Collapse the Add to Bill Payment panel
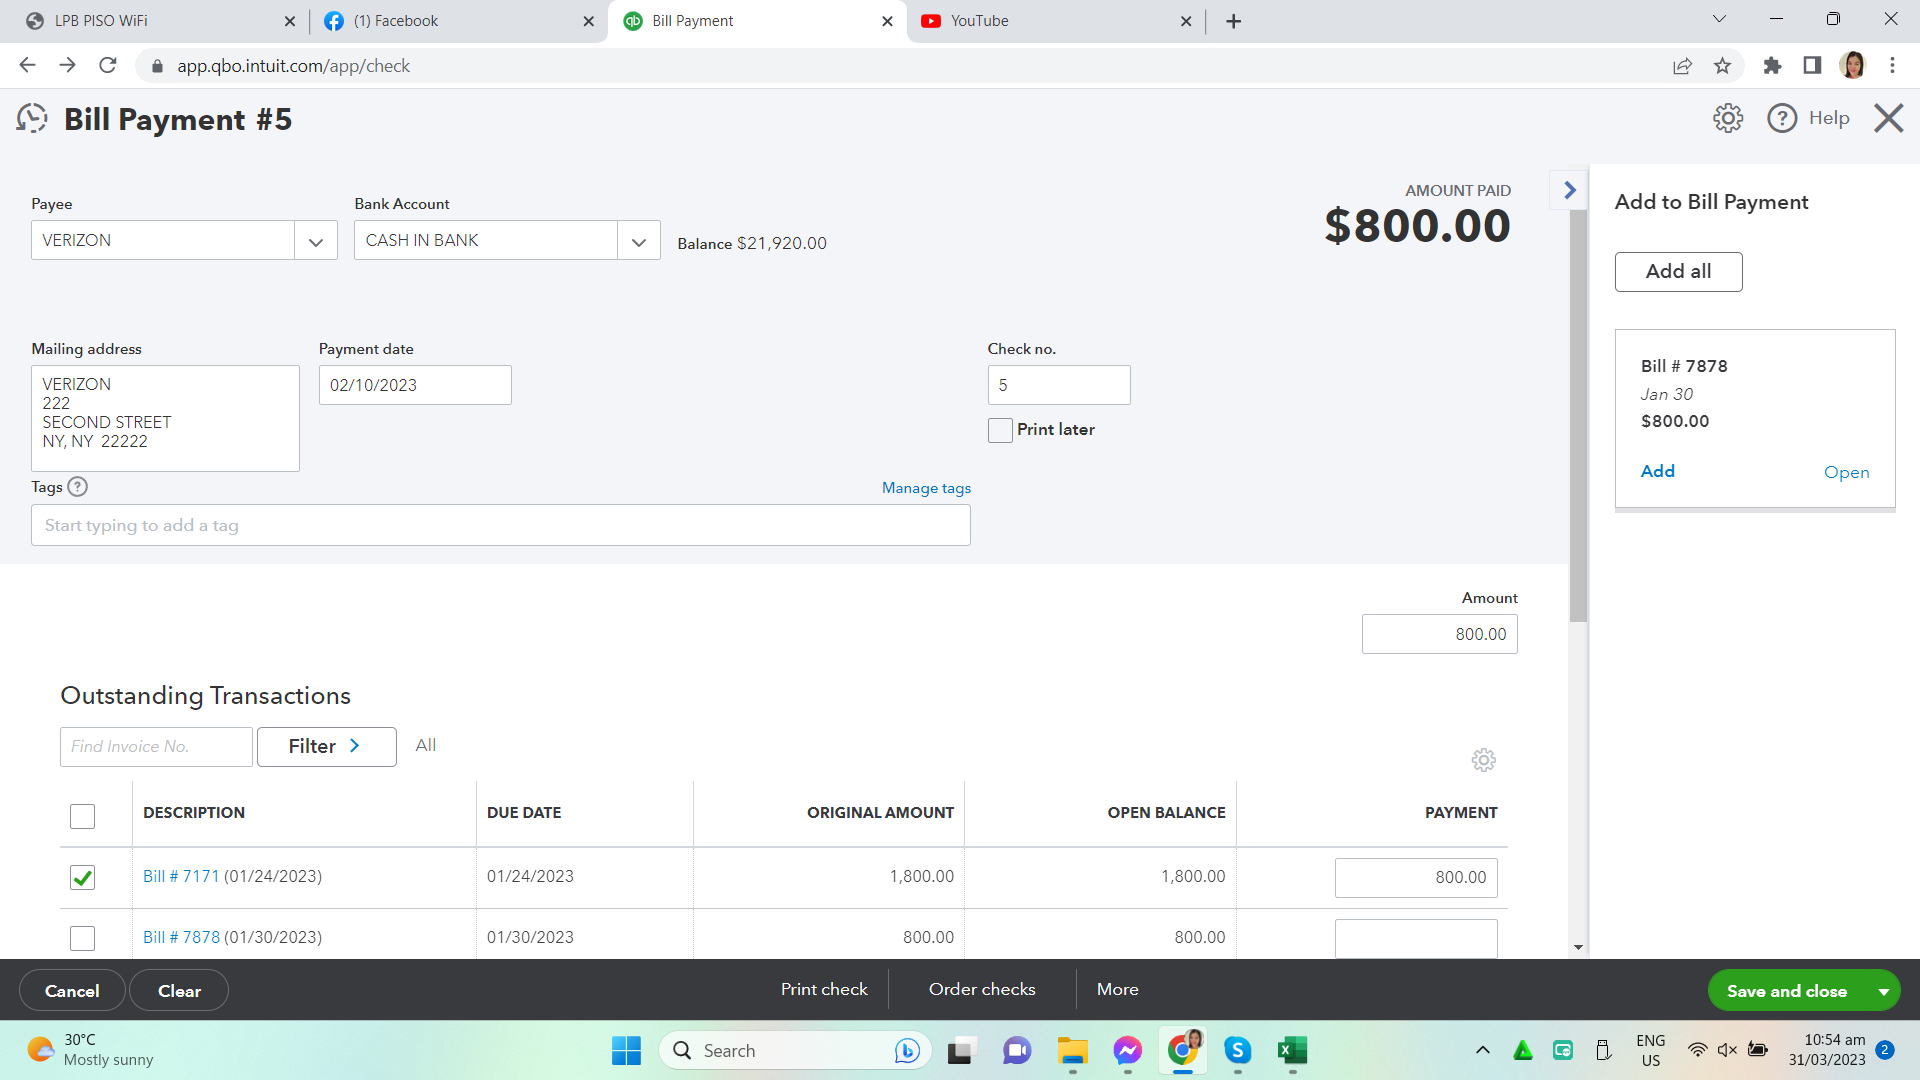 click(1569, 190)
